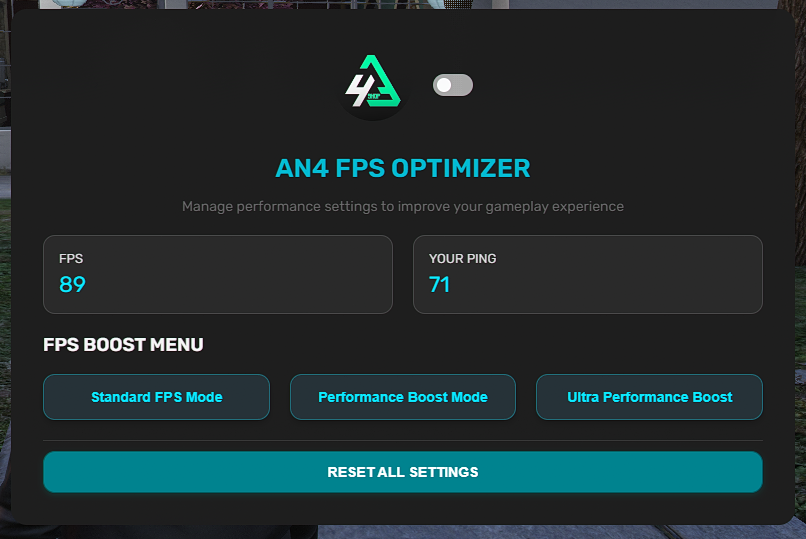Screen dimensions: 806x539
Task: Click the FPS label text
Action: click(x=71, y=259)
